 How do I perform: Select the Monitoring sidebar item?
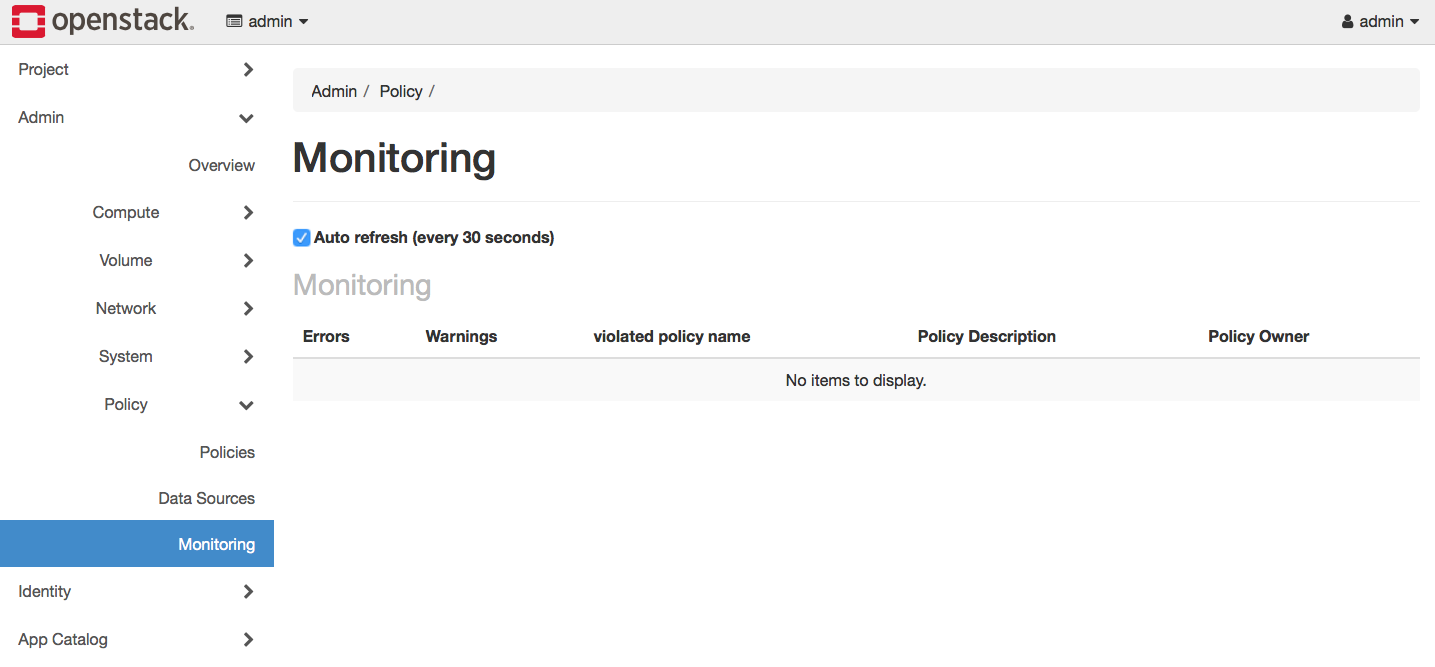(137, 544)
